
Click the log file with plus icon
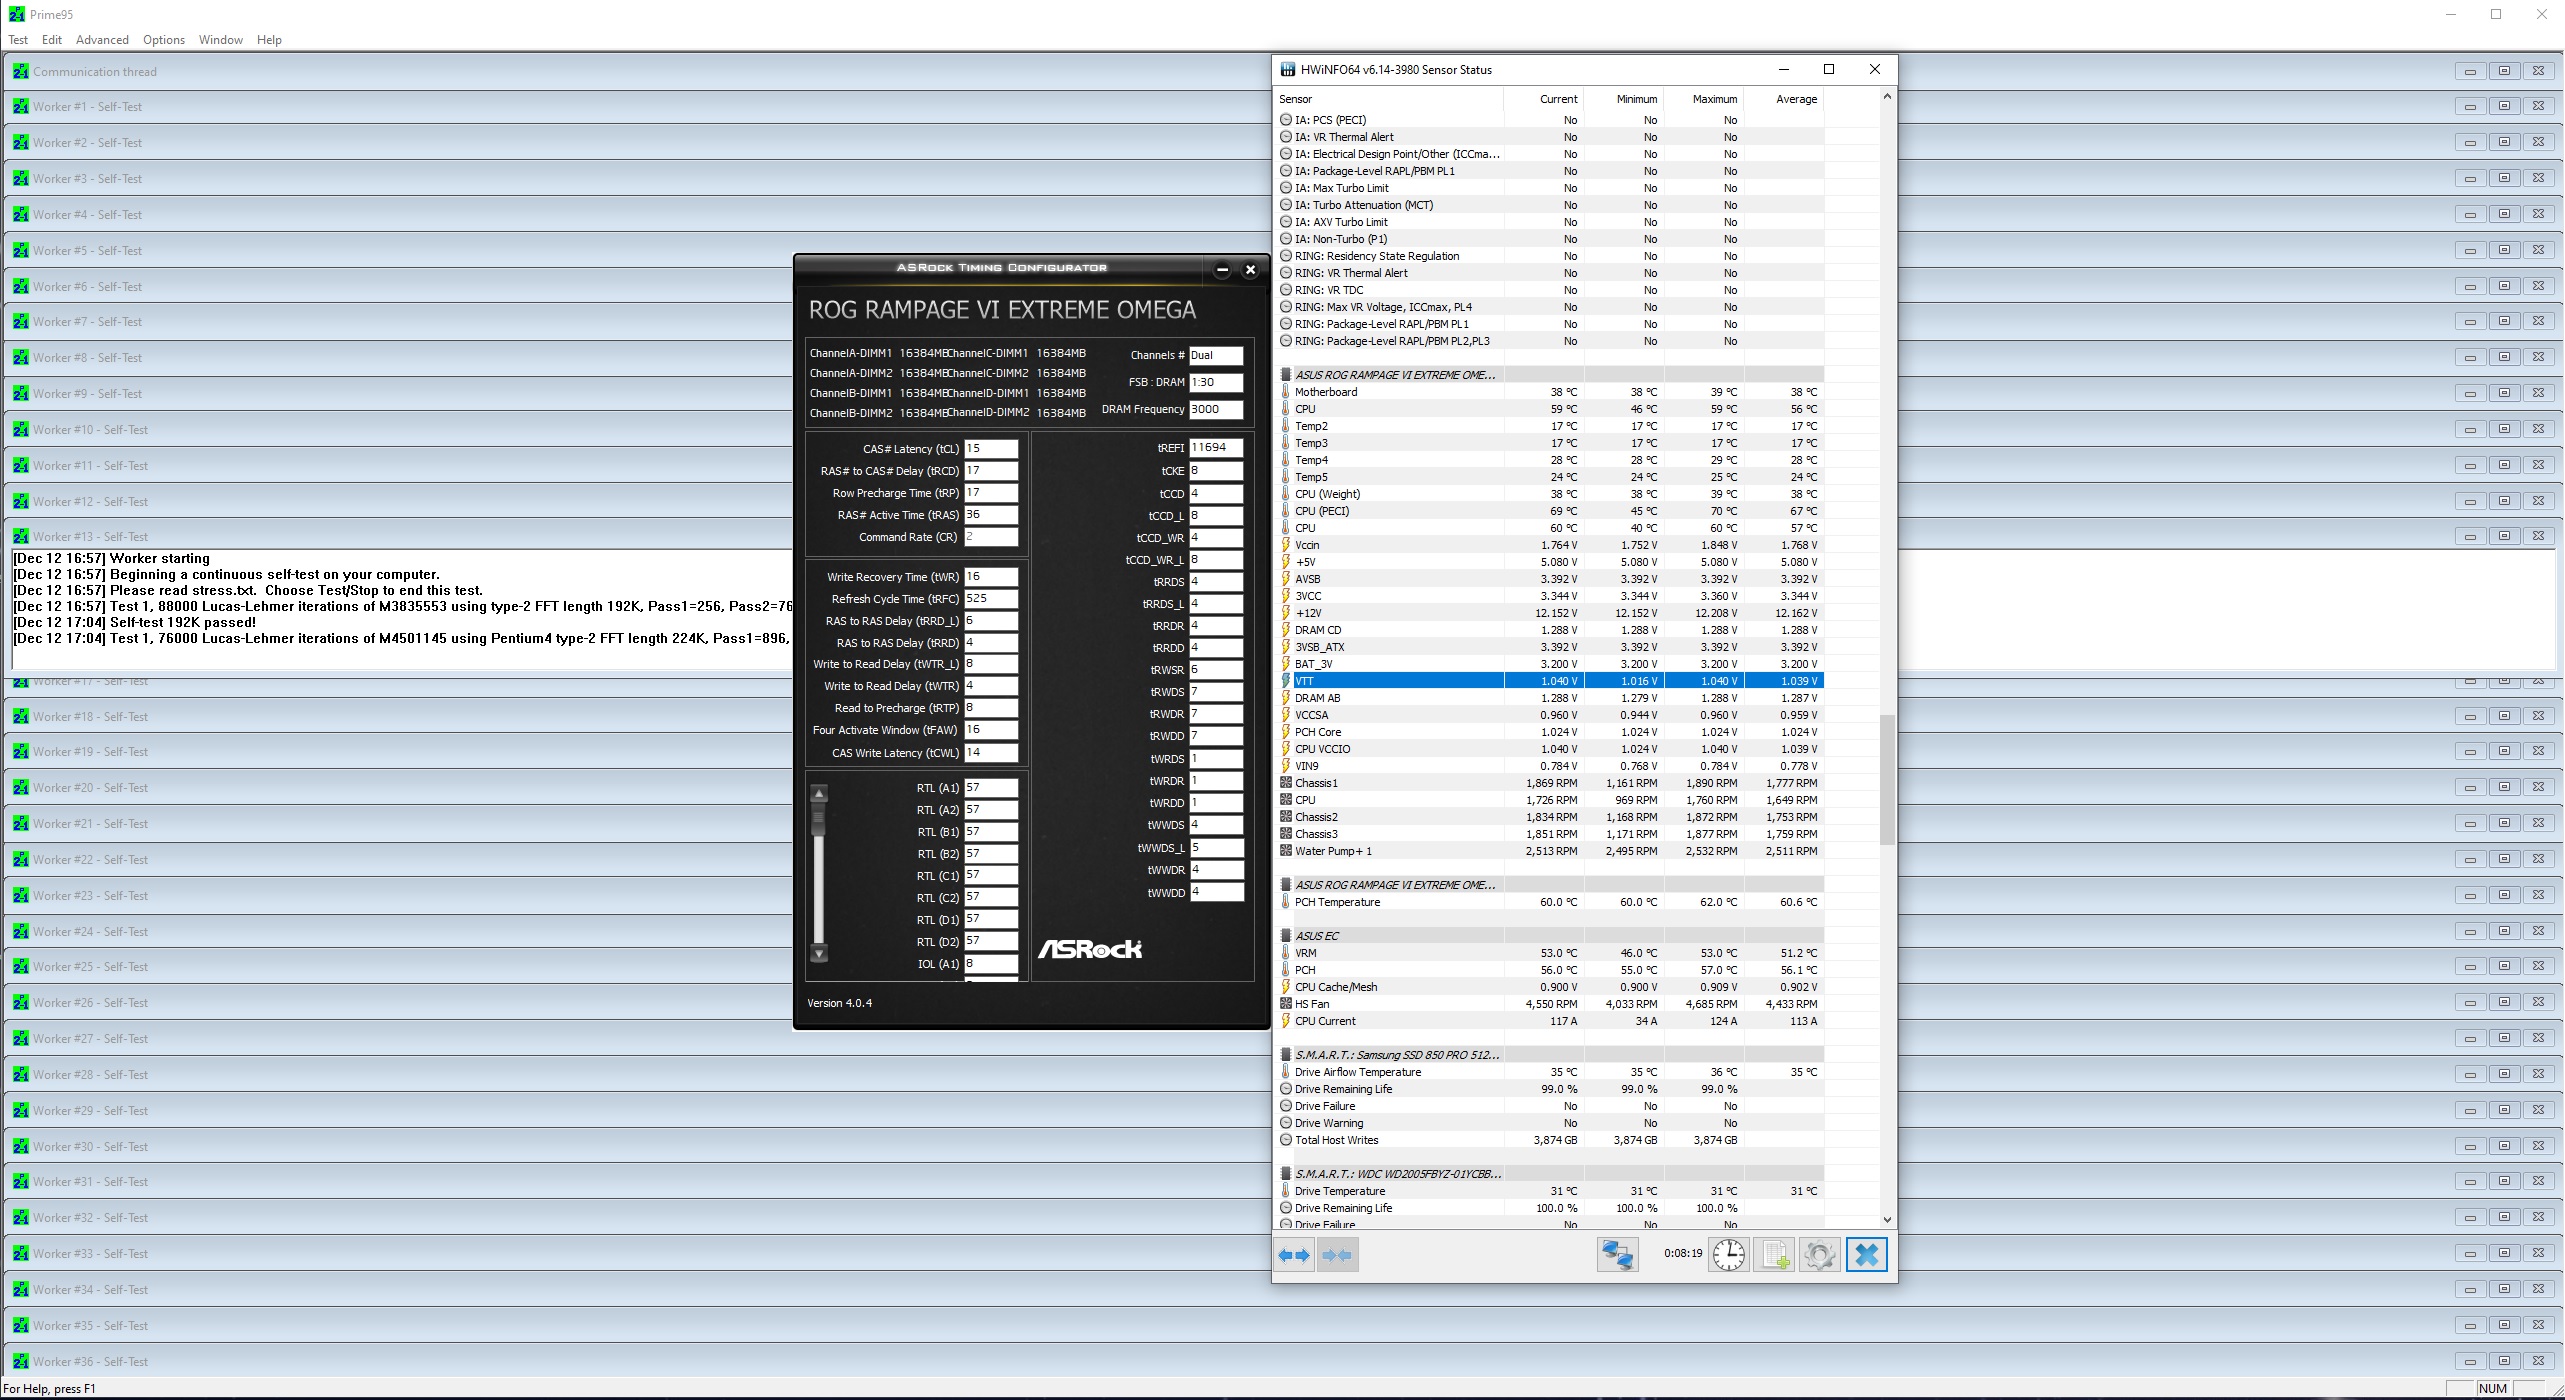click(x=1775, y=1255)
